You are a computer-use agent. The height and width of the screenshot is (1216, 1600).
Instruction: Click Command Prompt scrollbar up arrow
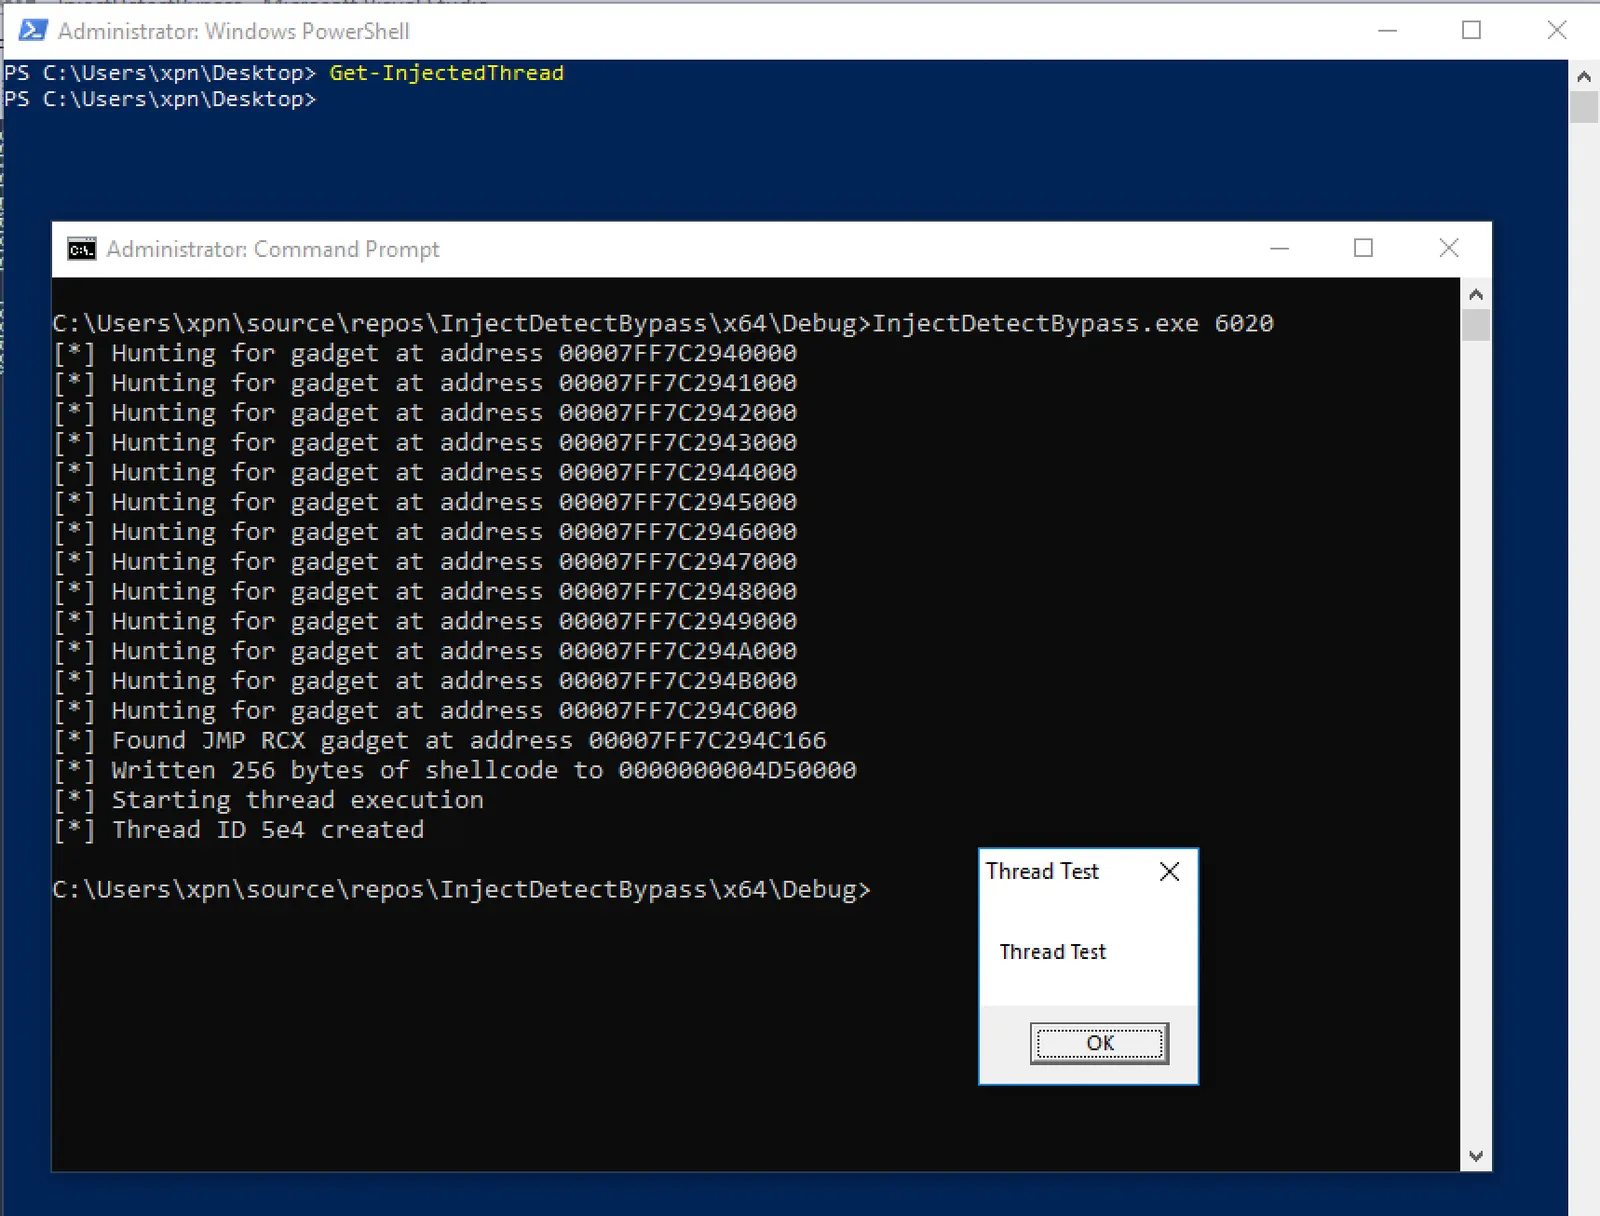click(1475, 294)
